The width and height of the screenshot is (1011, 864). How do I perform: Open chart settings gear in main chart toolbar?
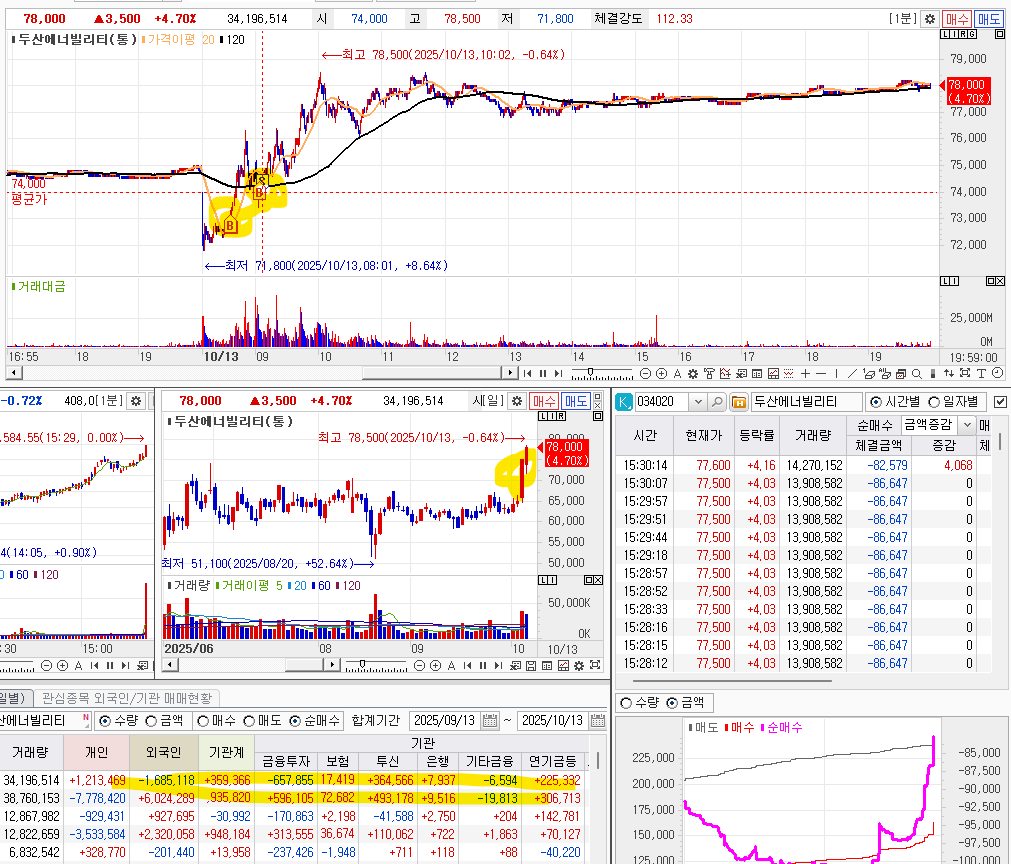point(692,373)
